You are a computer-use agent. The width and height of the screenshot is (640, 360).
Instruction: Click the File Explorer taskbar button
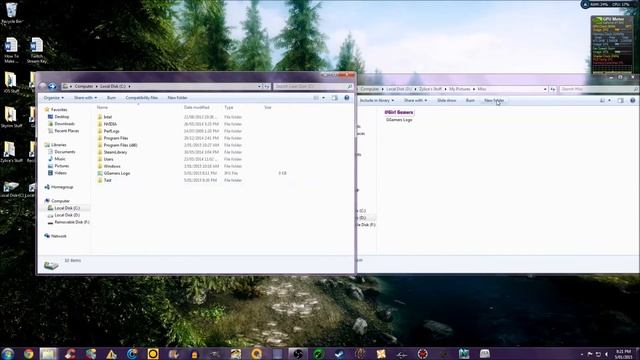pyautogui.click(x=48, y=354)
